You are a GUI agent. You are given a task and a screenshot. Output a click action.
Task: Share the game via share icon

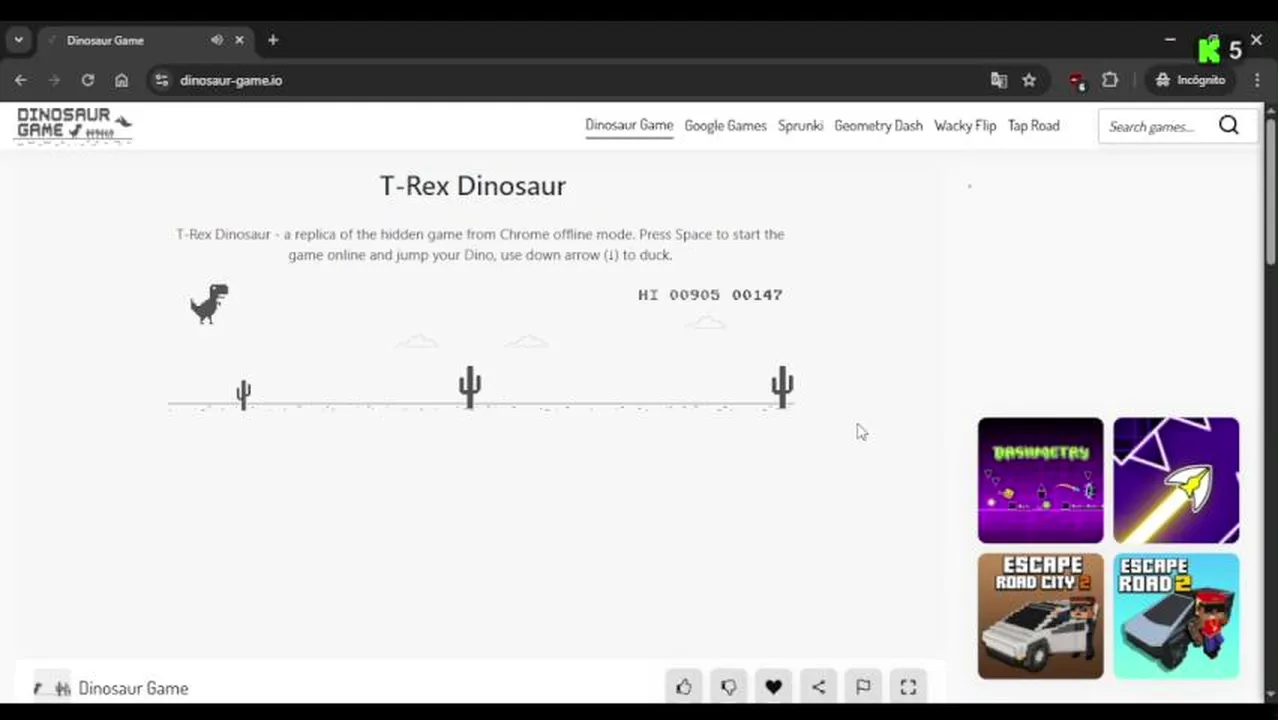(x=818, y=687)
